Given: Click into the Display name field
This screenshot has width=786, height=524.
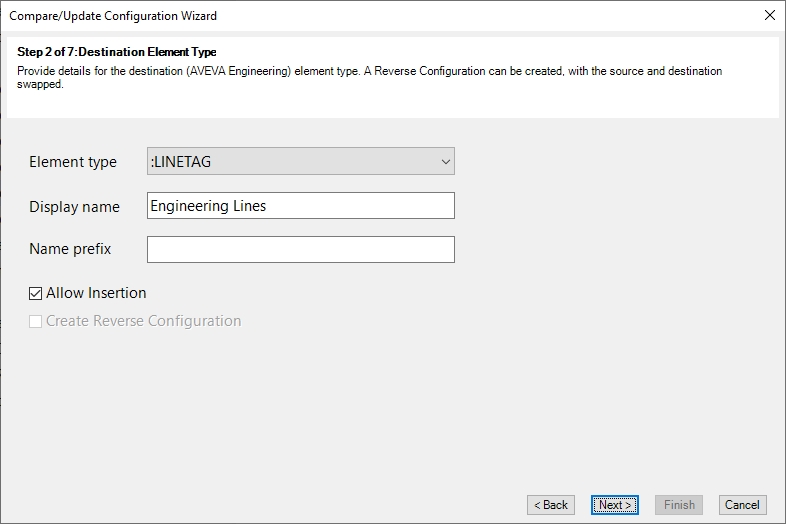Looking at the screenshot, I should tap(301, 206).
